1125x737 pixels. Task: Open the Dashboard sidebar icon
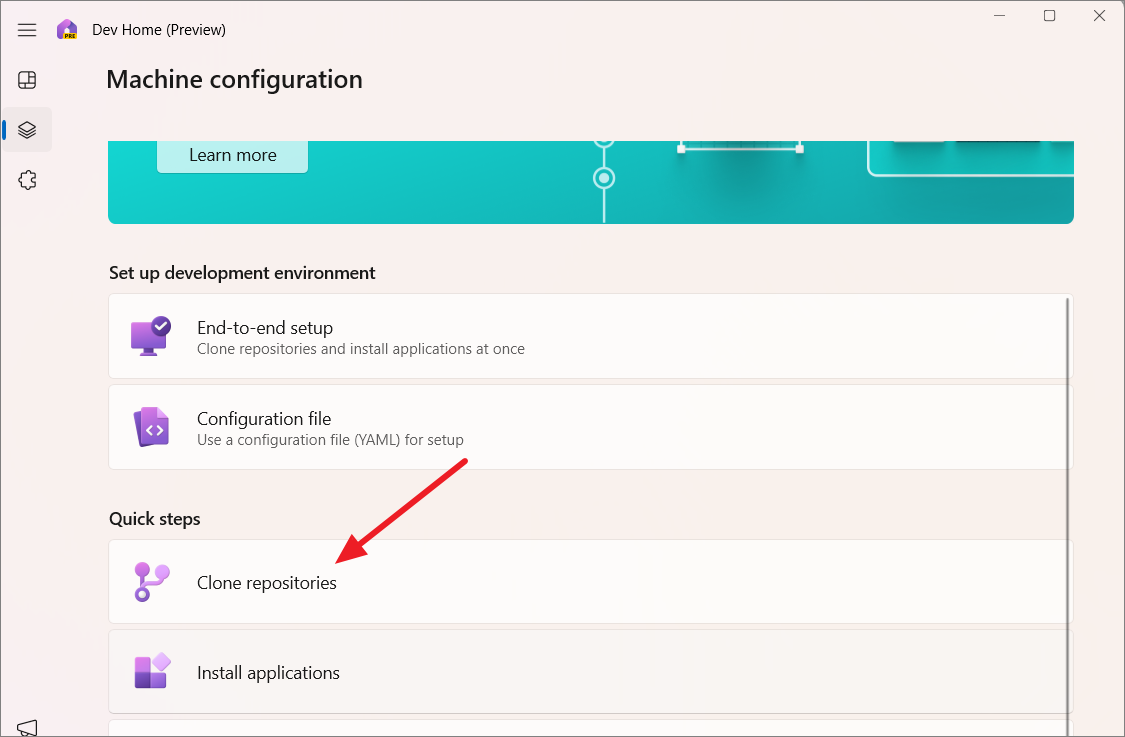[27, 80]
